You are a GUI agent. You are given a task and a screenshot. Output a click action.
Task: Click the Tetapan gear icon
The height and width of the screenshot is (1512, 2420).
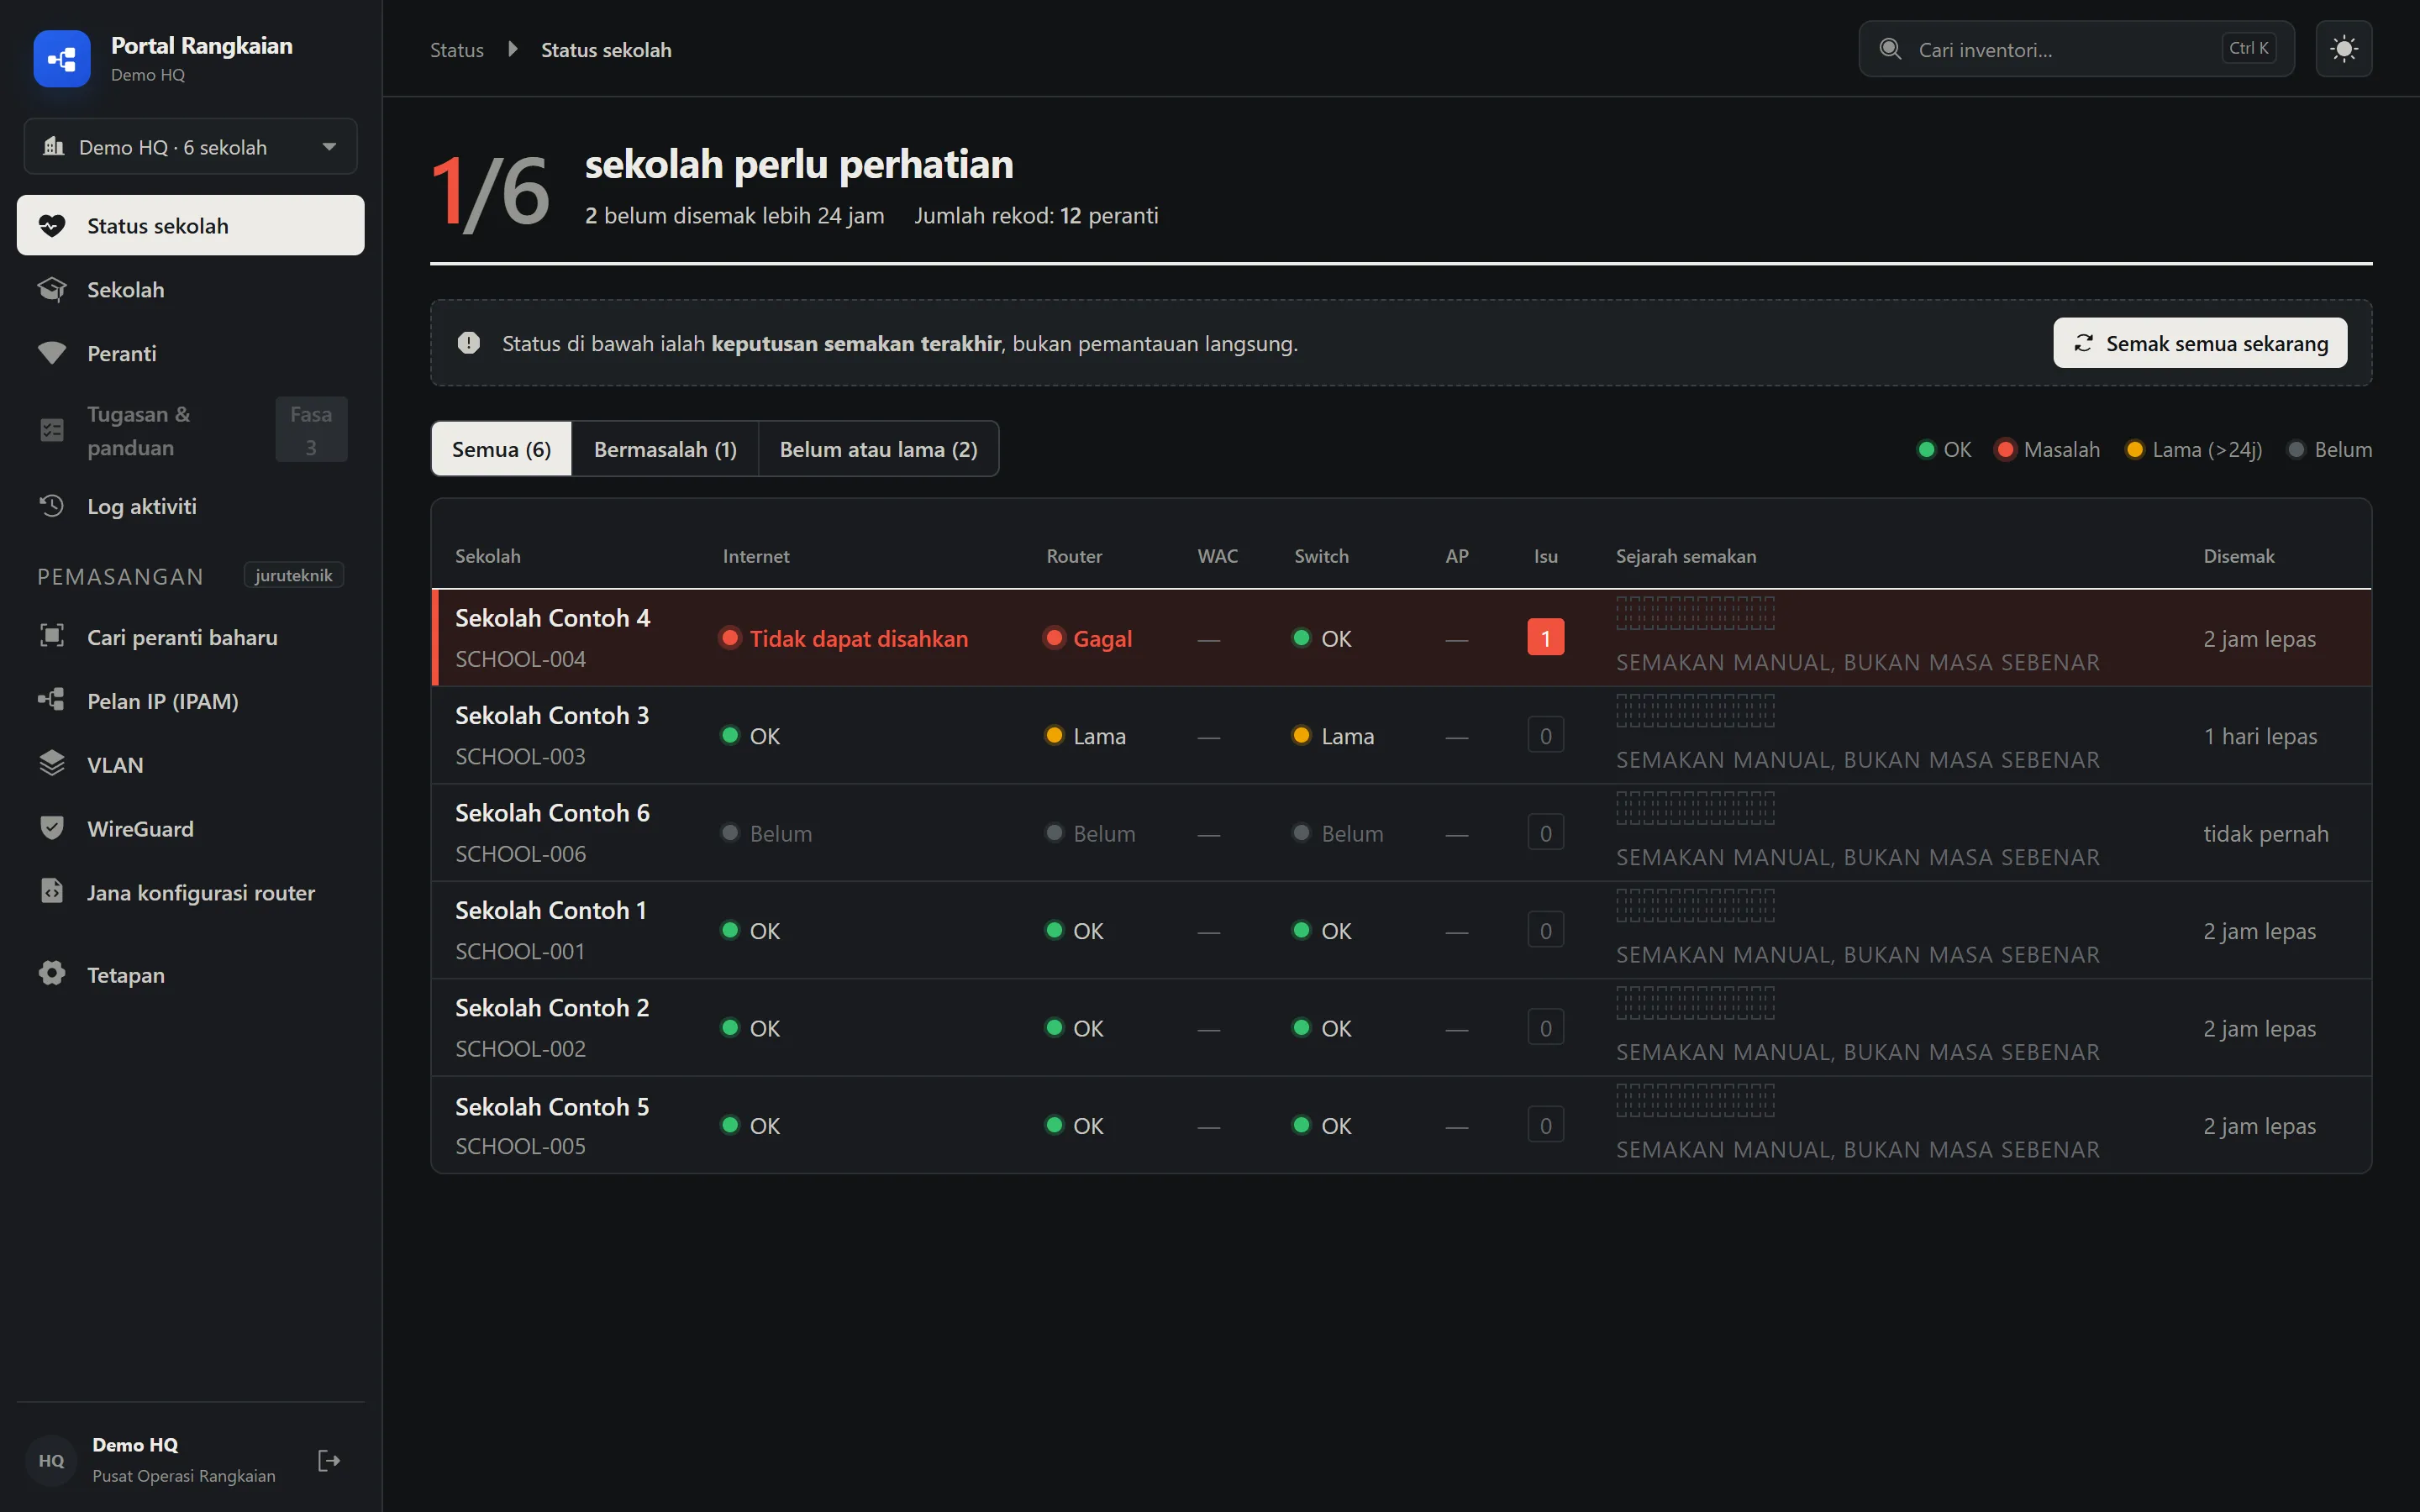(x=52, y=974)
